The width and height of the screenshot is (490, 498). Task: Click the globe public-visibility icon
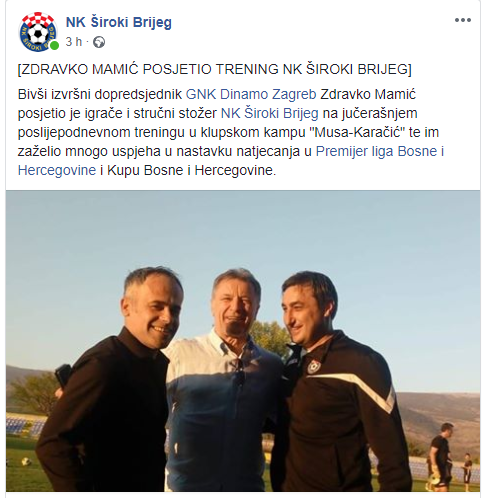[99, 42]
